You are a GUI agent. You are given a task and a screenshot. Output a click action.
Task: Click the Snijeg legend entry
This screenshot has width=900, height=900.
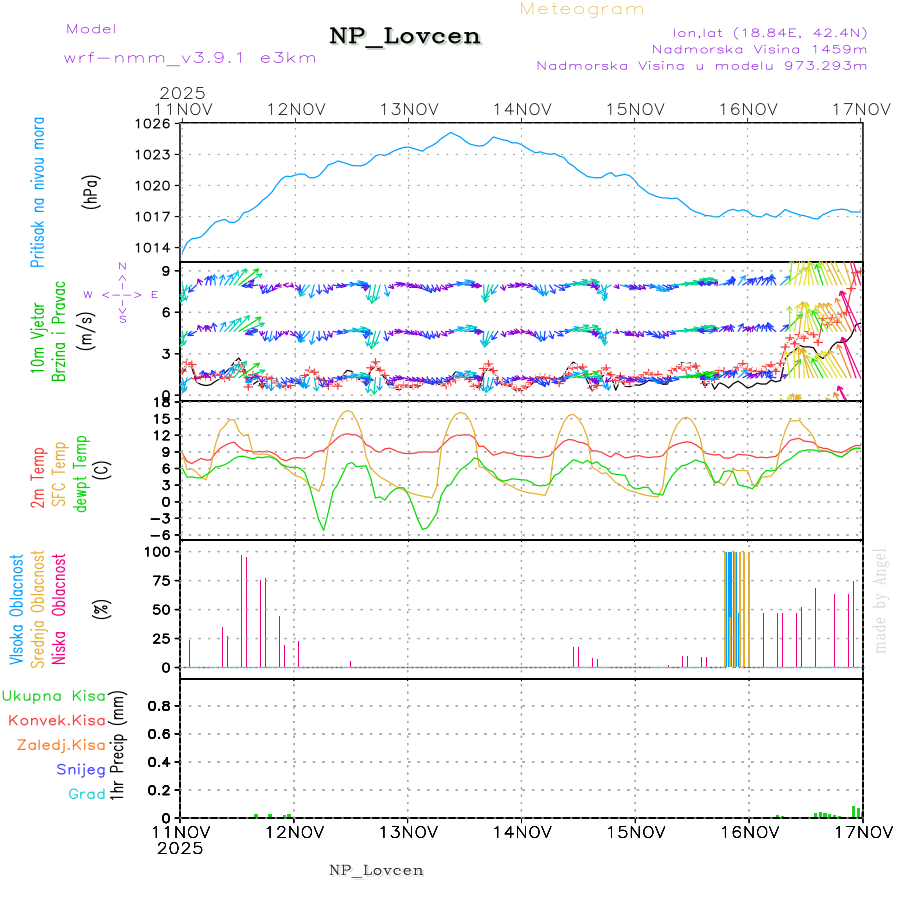coord(81,769)
